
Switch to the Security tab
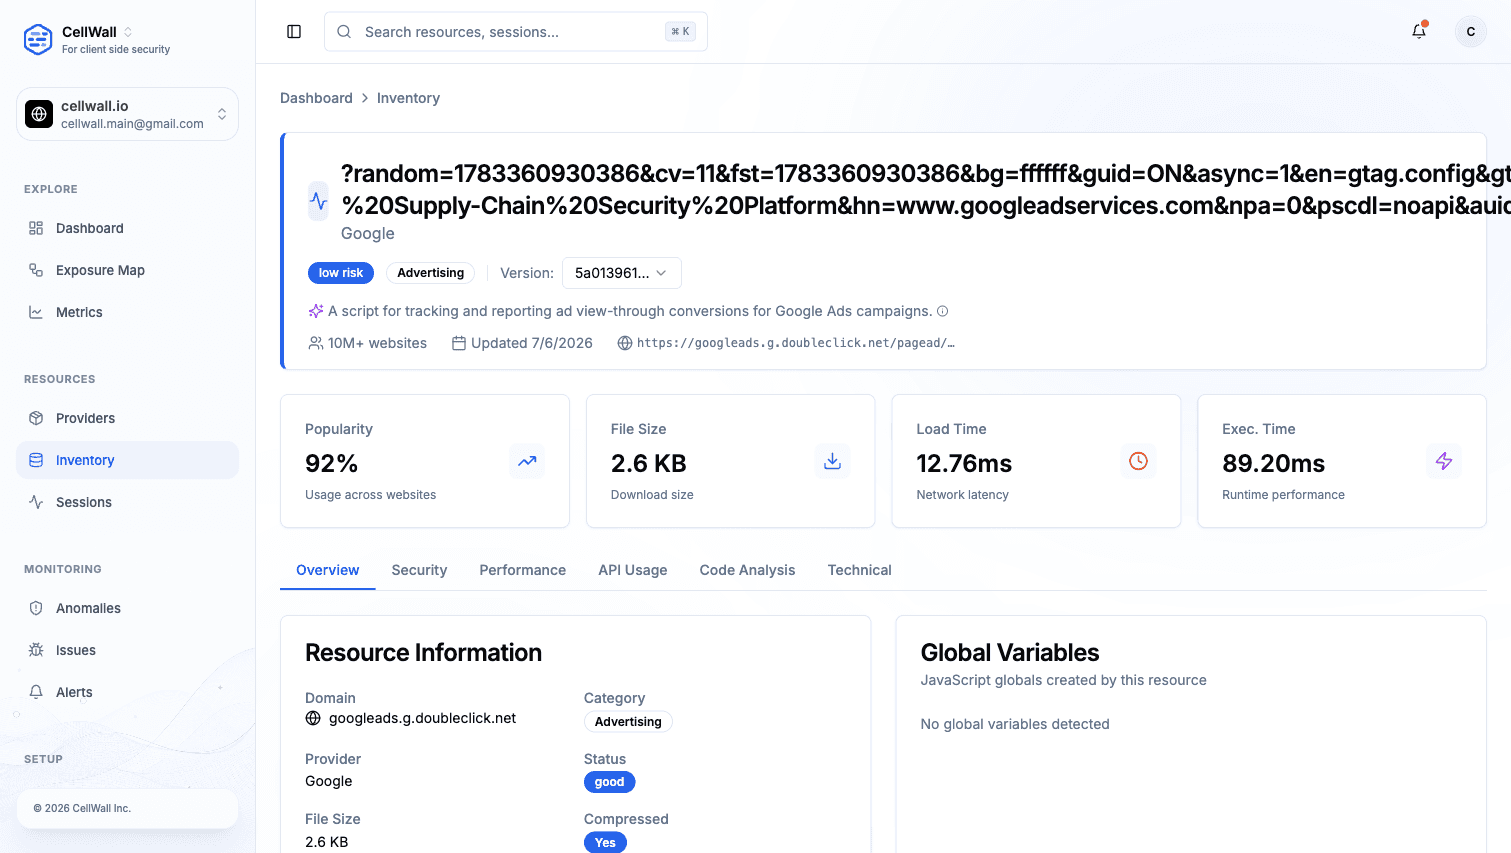coord(419,570)
